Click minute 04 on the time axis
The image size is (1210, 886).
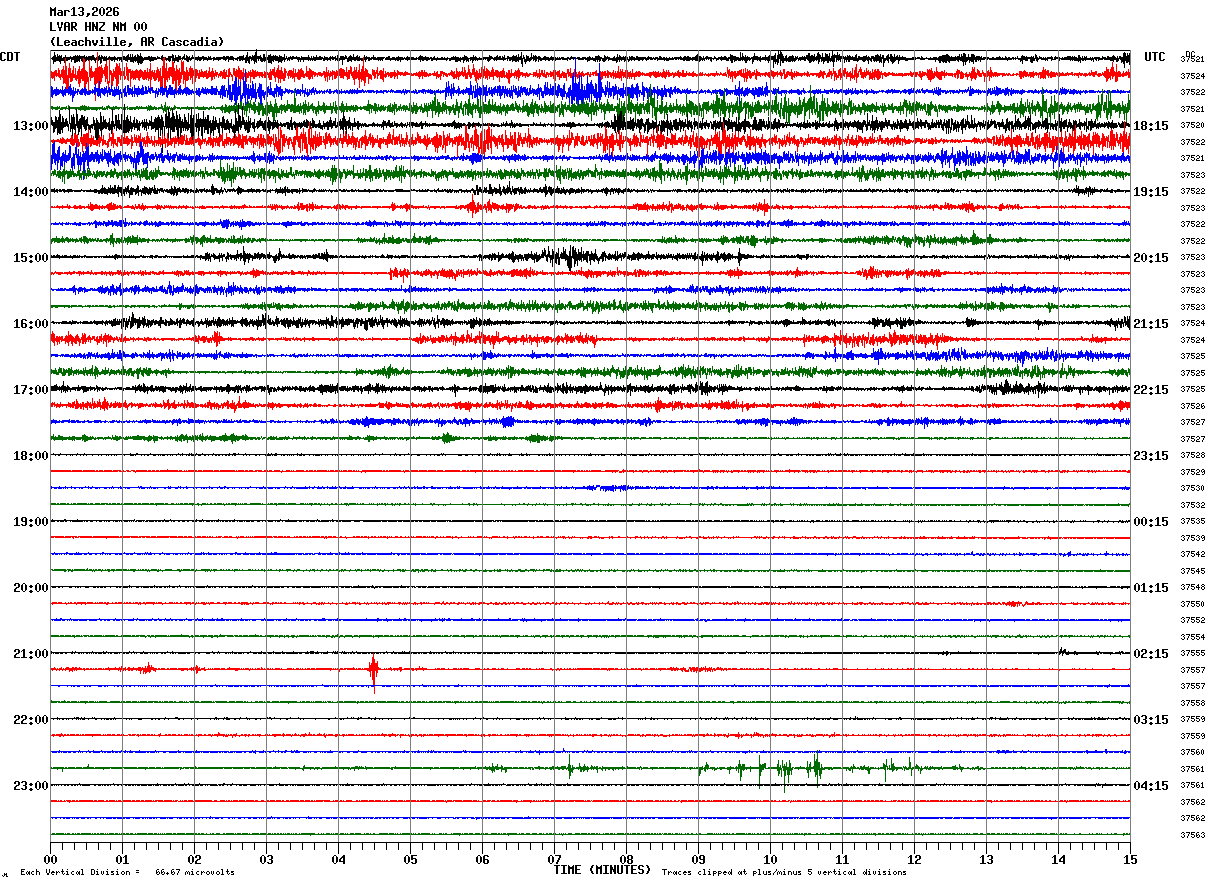(x=338, y=860)
